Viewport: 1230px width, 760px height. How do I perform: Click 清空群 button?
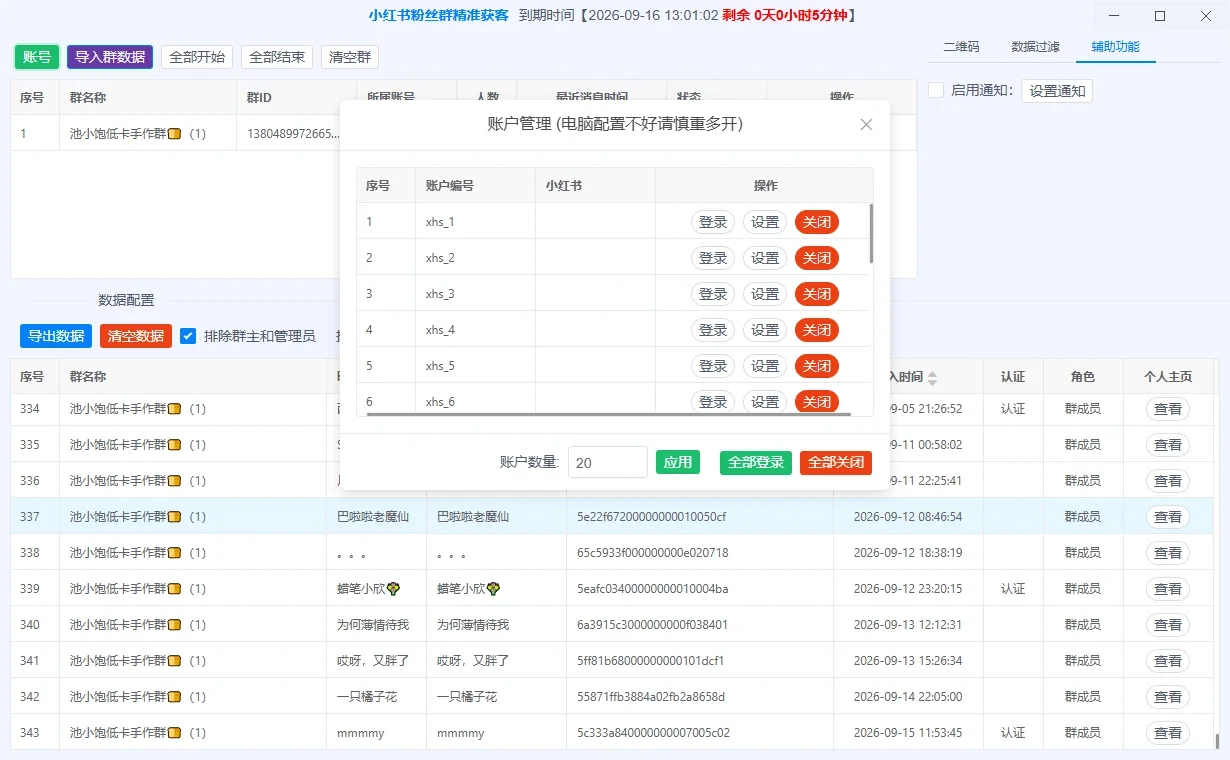(350, 57)
